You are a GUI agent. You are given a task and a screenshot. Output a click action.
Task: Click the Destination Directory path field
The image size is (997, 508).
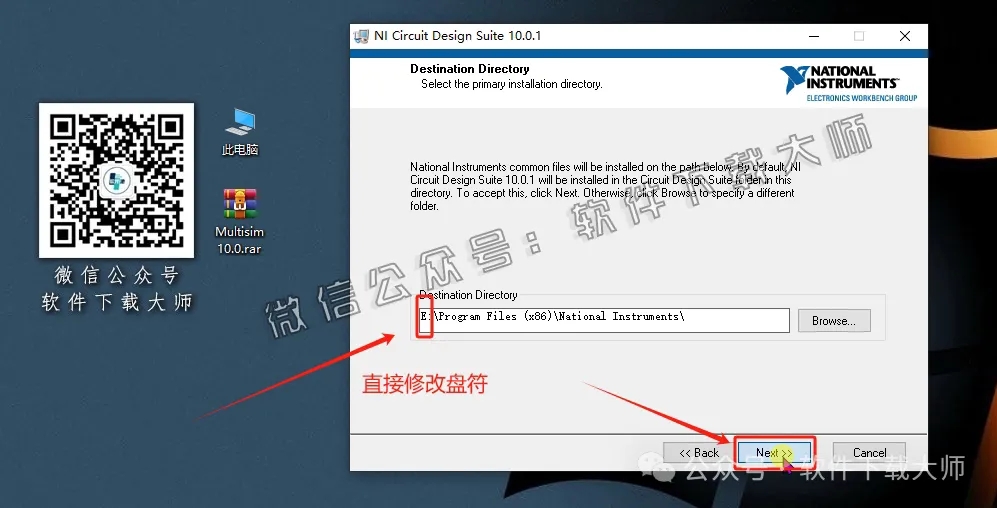tap(603, 320)
